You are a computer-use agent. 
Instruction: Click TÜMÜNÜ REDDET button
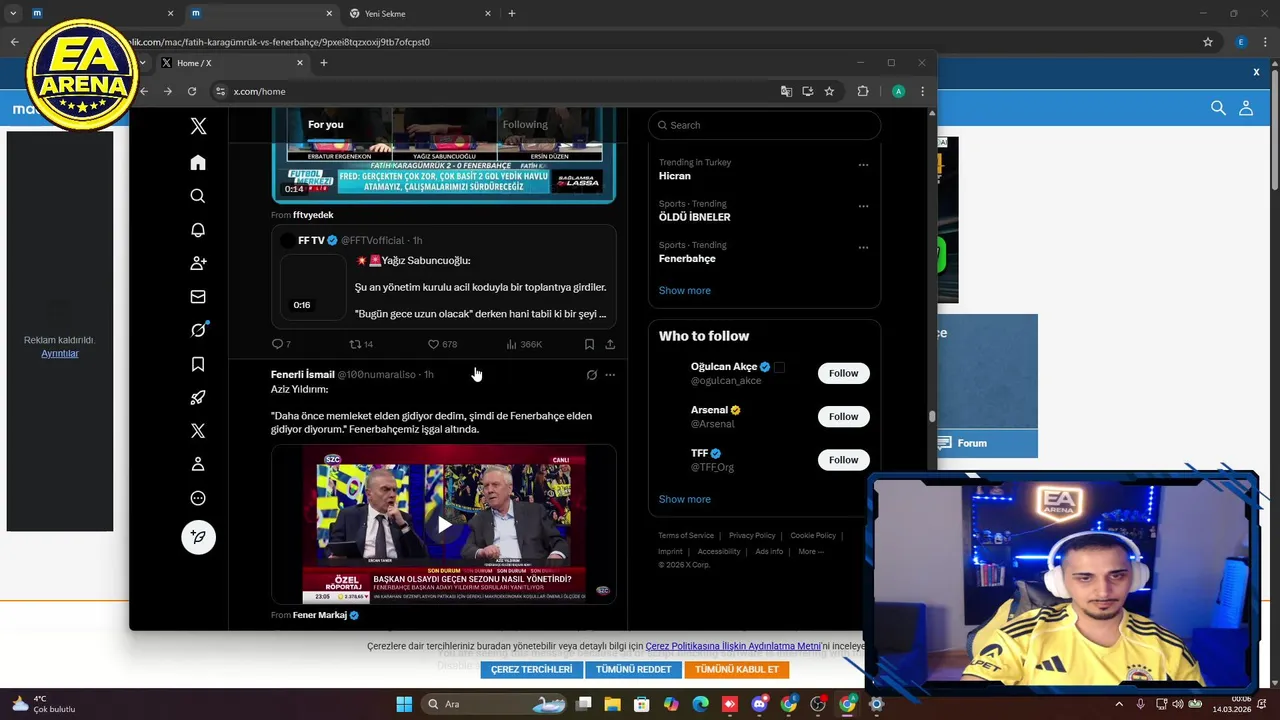634,670
